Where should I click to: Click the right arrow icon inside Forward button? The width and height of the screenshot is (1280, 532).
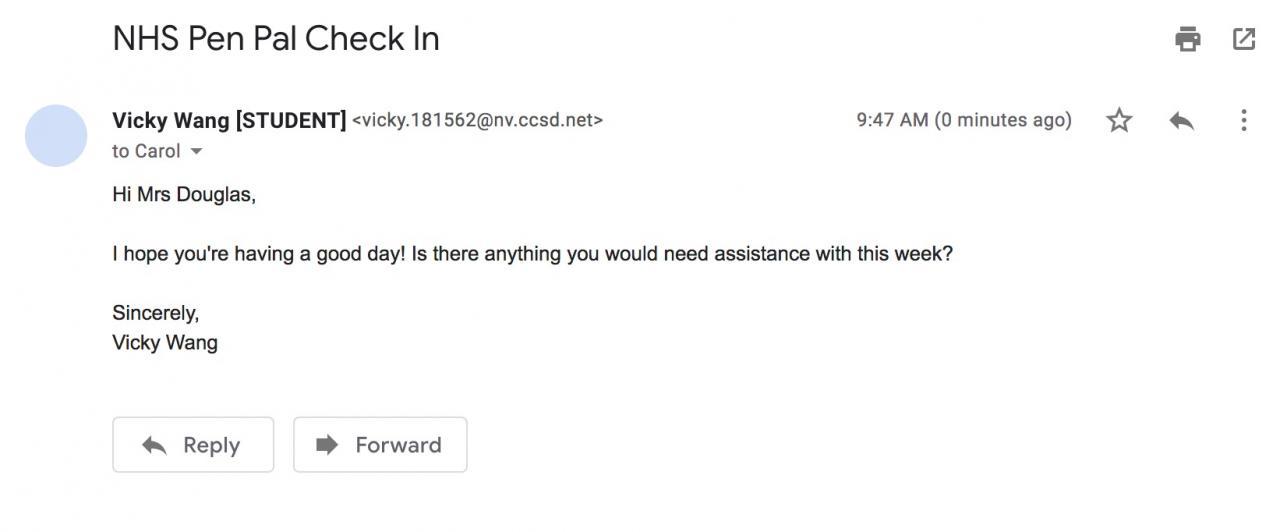(326, 445)
